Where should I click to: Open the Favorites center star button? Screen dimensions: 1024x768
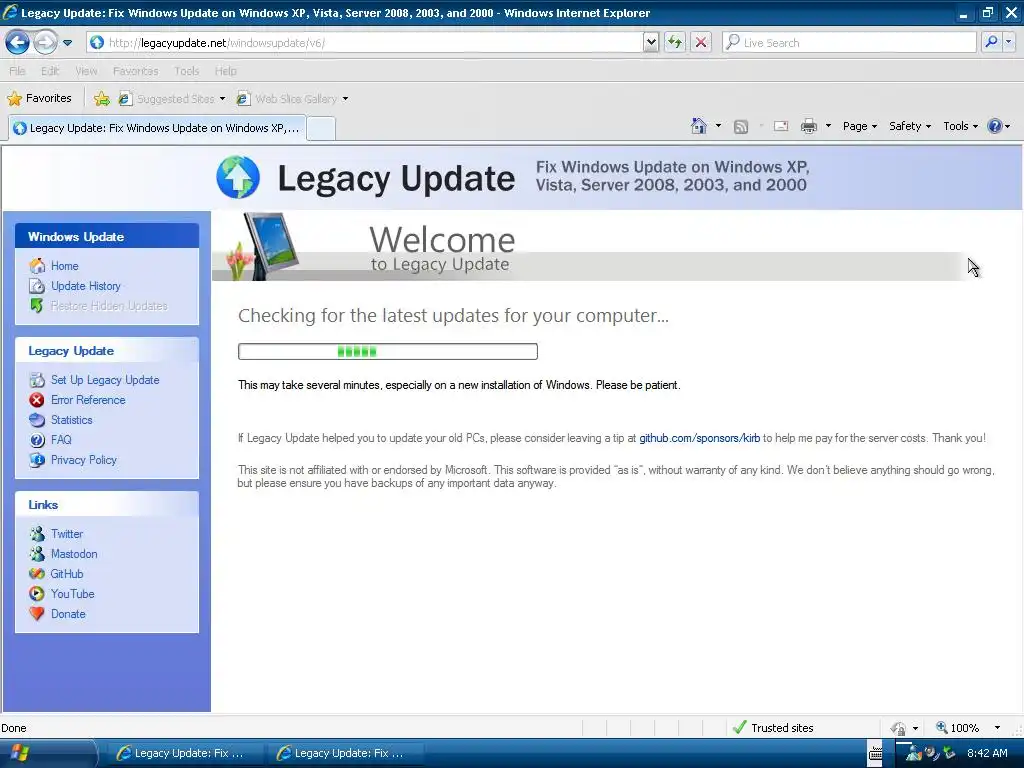point(39,98)
